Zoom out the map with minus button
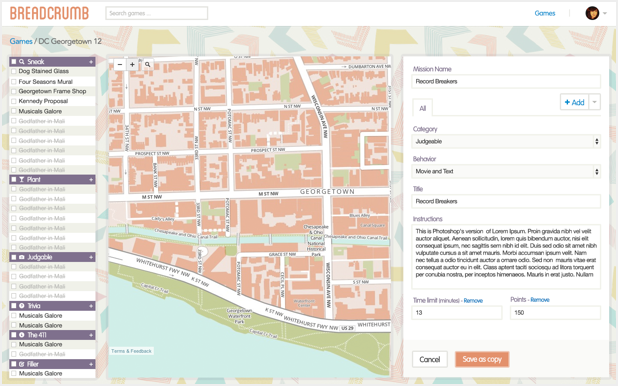 (x=120, y=65)
